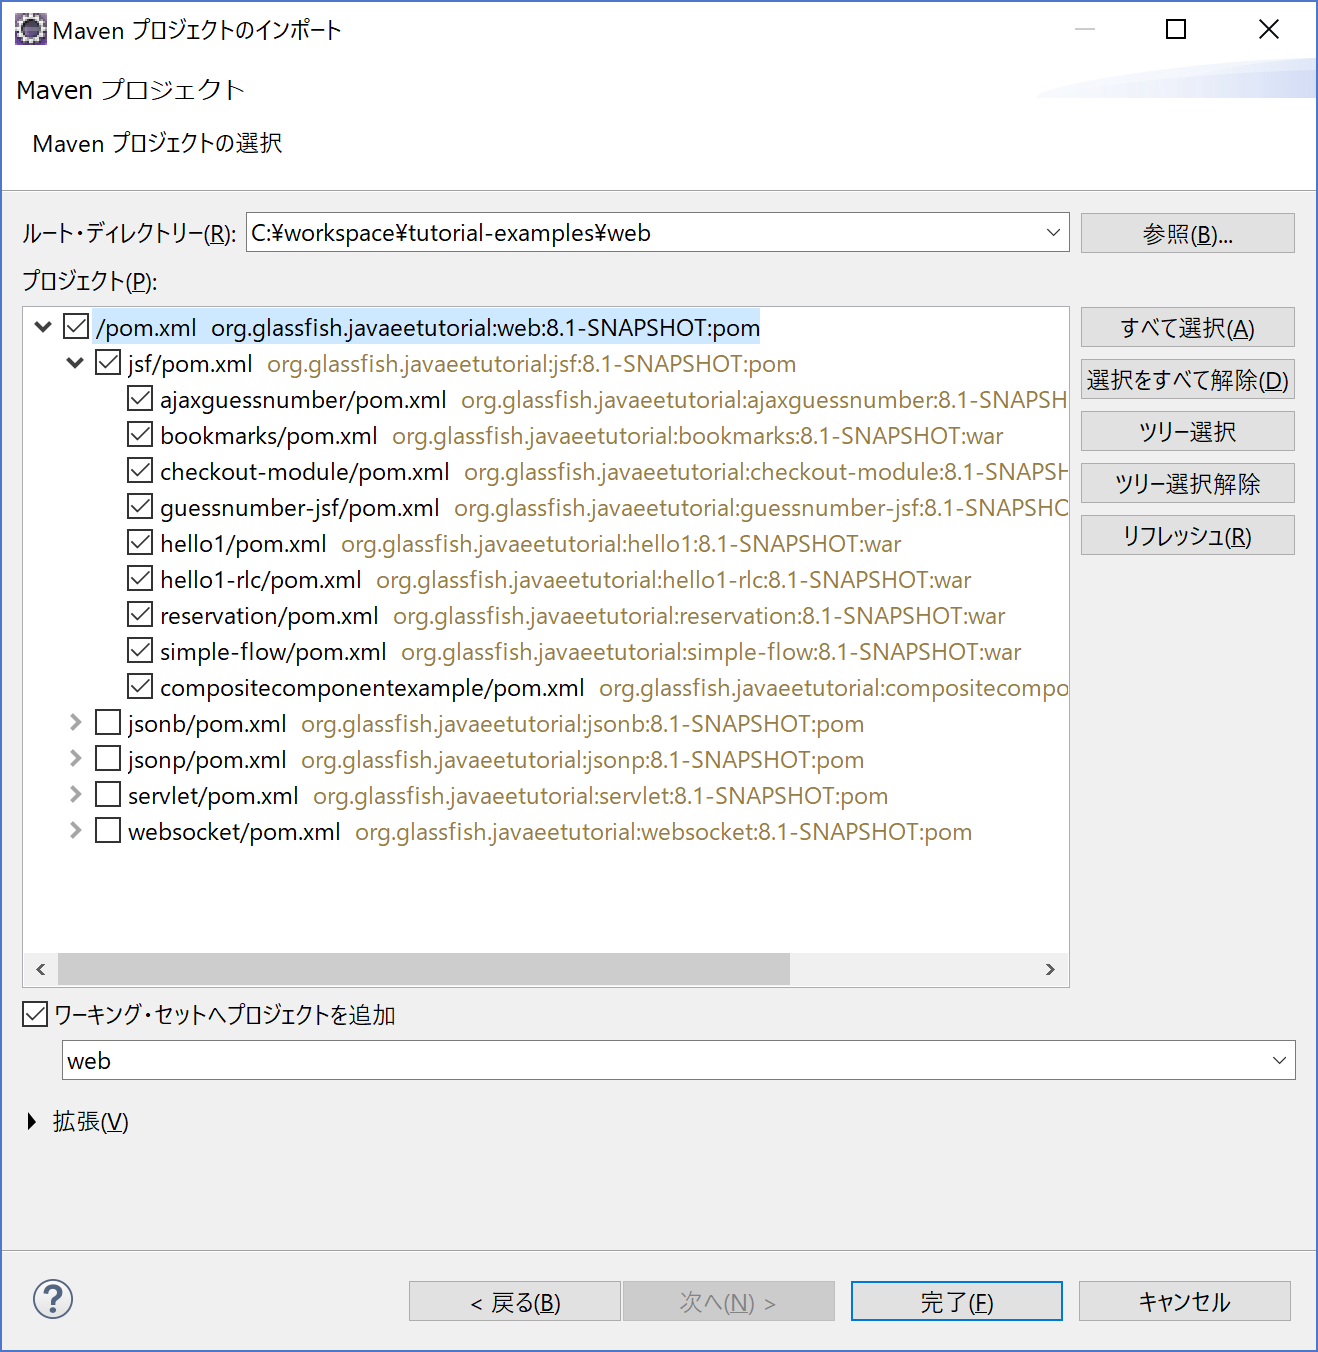Select the websocket/pom.xml row text

tap(550, 831)
